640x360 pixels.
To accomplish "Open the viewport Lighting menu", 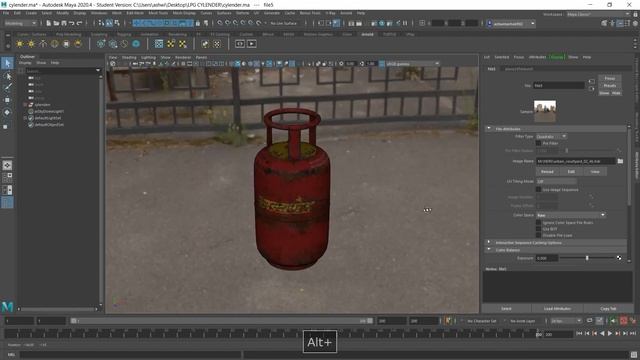I will click(x=149, y=58).
